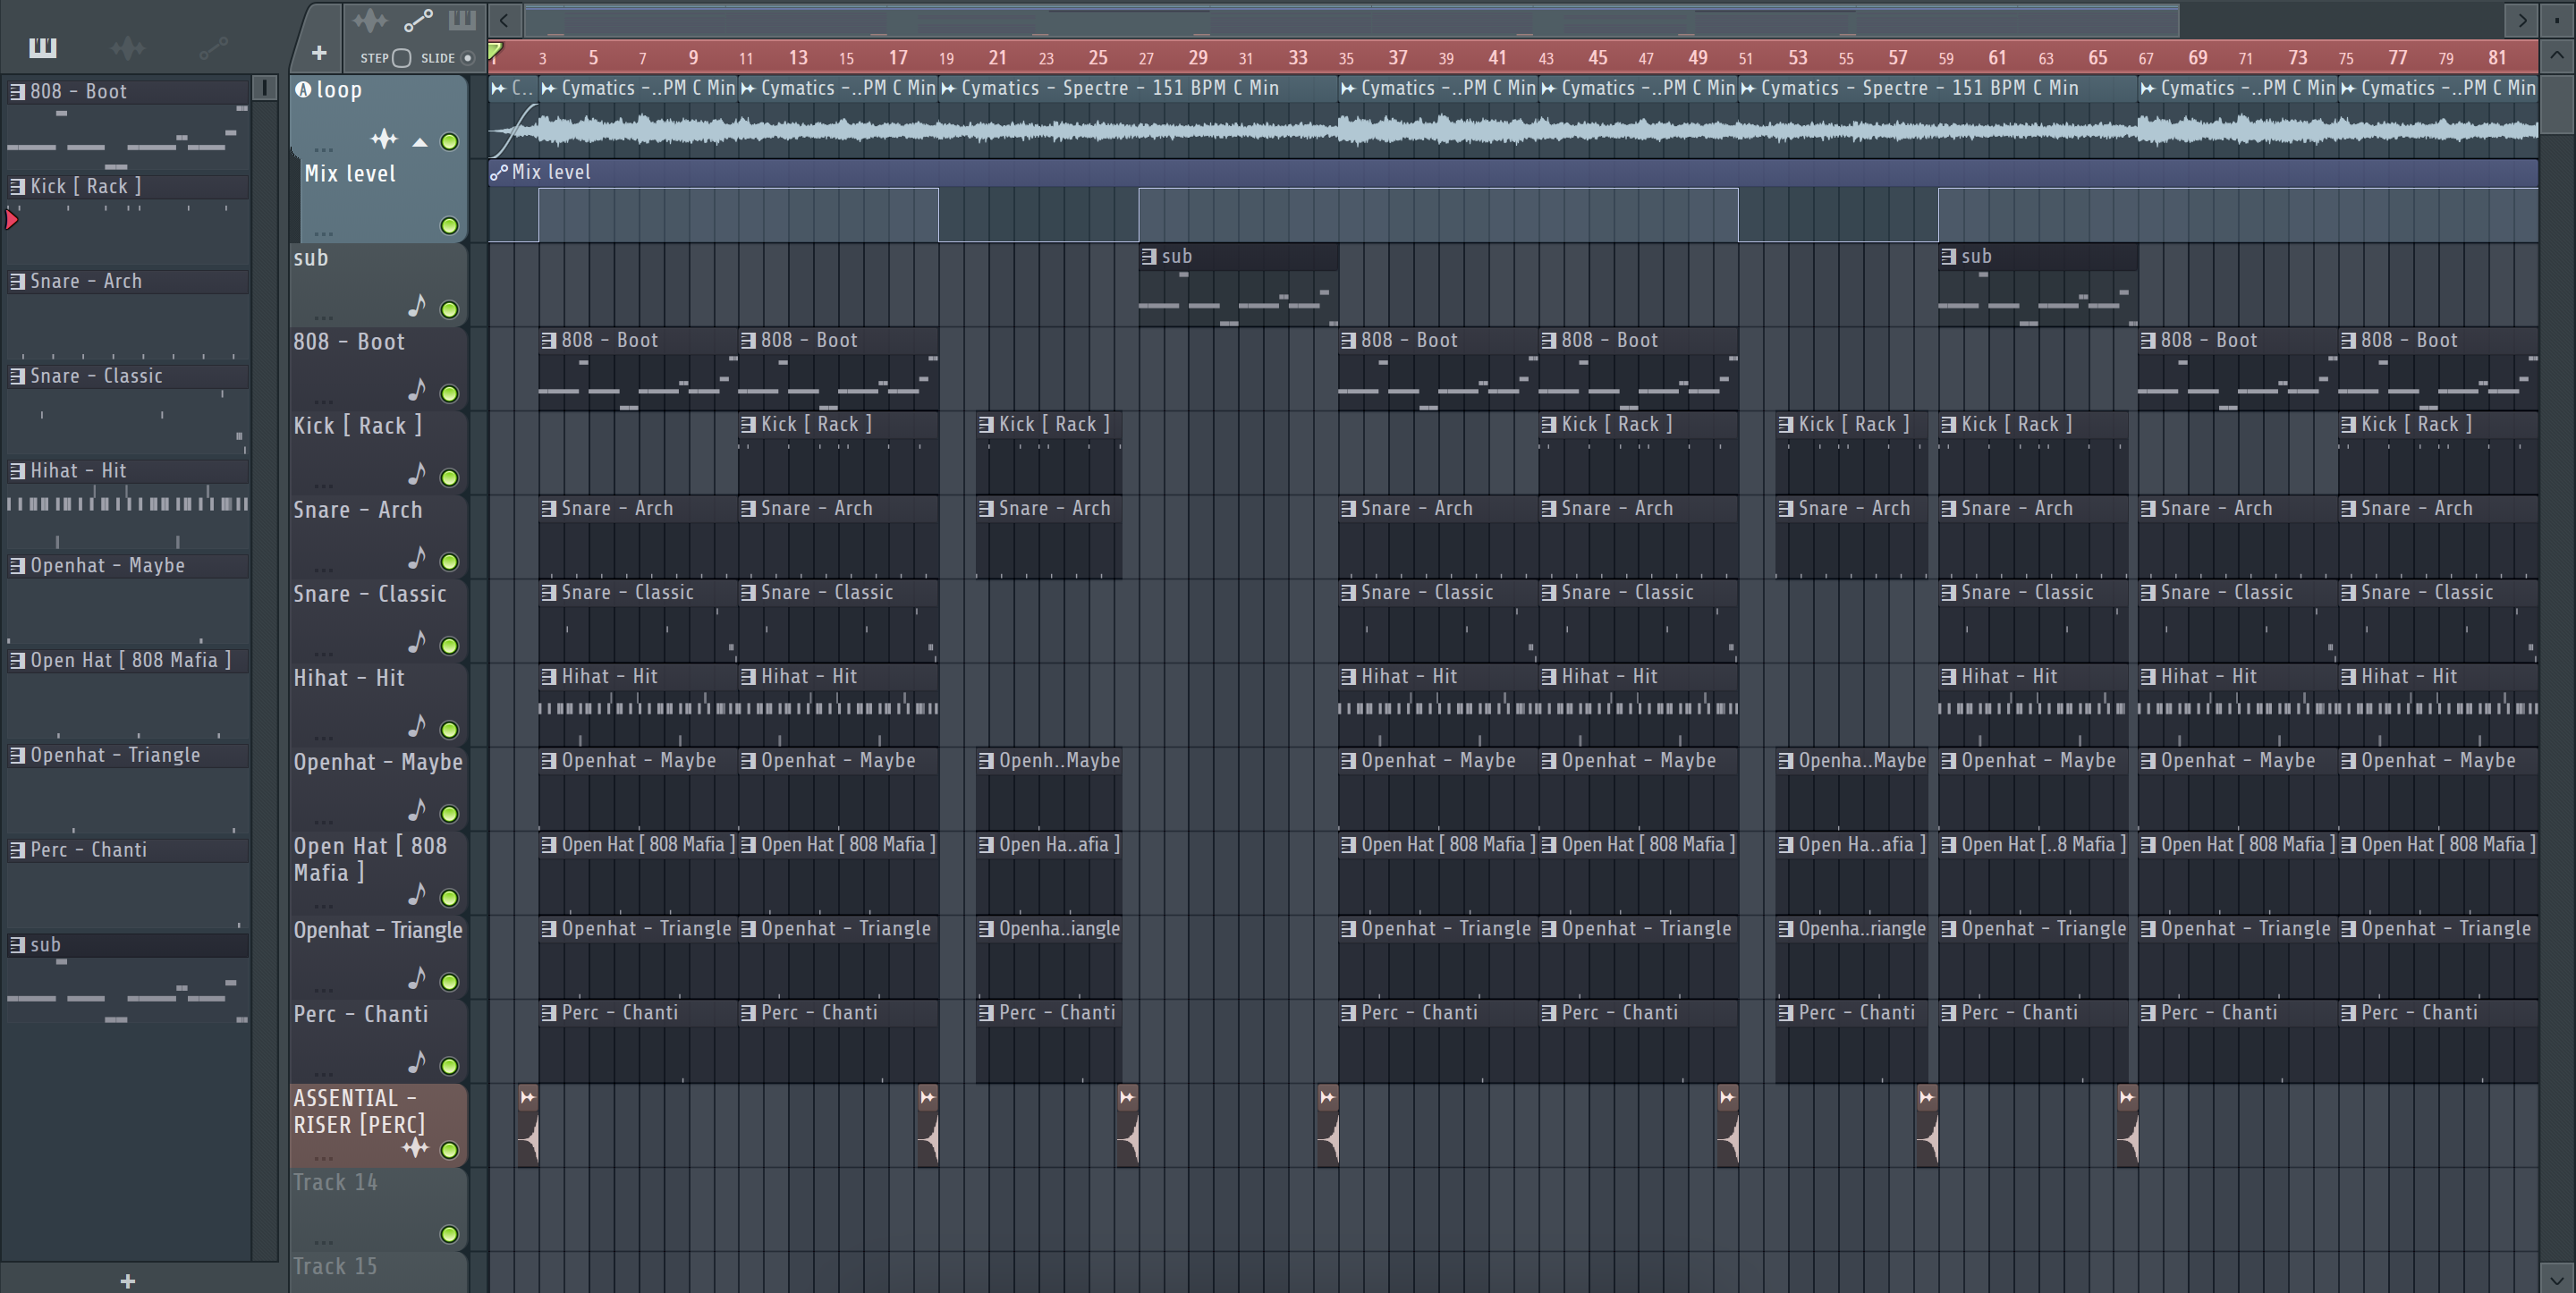Click the Openhat - Triangle track note icon
Screen dimensions: 2576x1293
417,977
